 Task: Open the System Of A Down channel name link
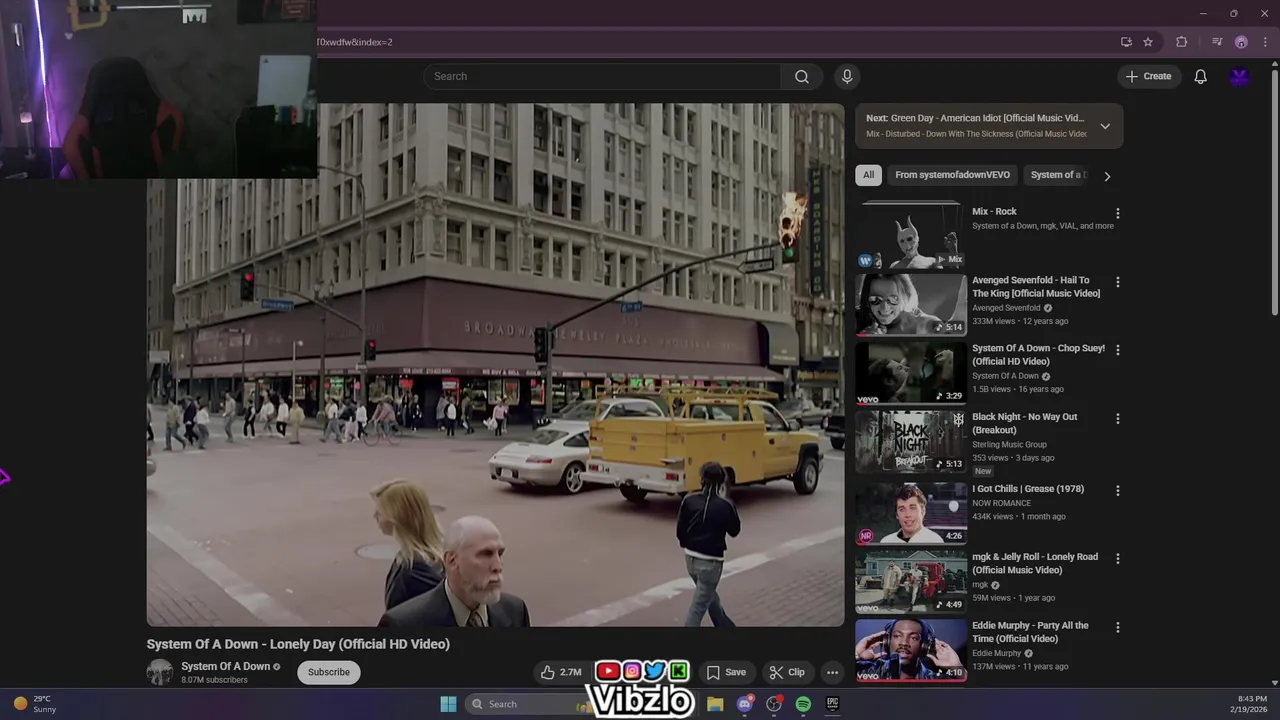pos(225,666)
